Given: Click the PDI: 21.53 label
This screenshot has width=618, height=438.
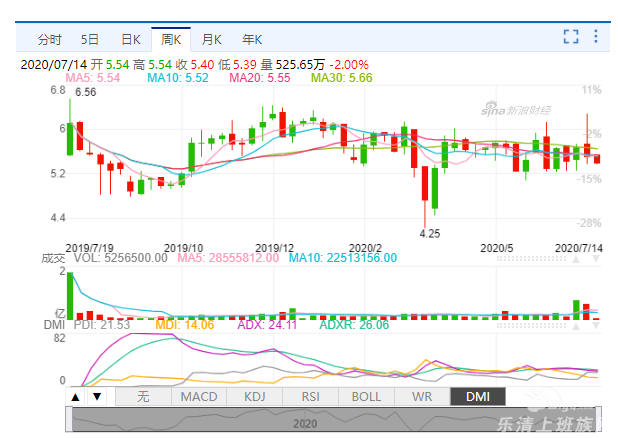Looking at the screenshot, I should pyautogui.click(x=102, y=325).
